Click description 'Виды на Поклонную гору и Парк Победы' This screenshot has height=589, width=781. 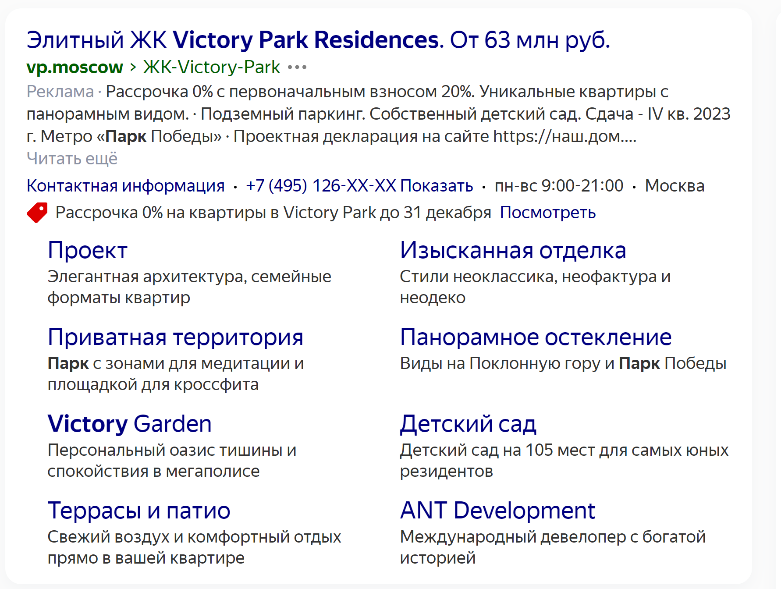pyautogui.click(x=563, y=363)
